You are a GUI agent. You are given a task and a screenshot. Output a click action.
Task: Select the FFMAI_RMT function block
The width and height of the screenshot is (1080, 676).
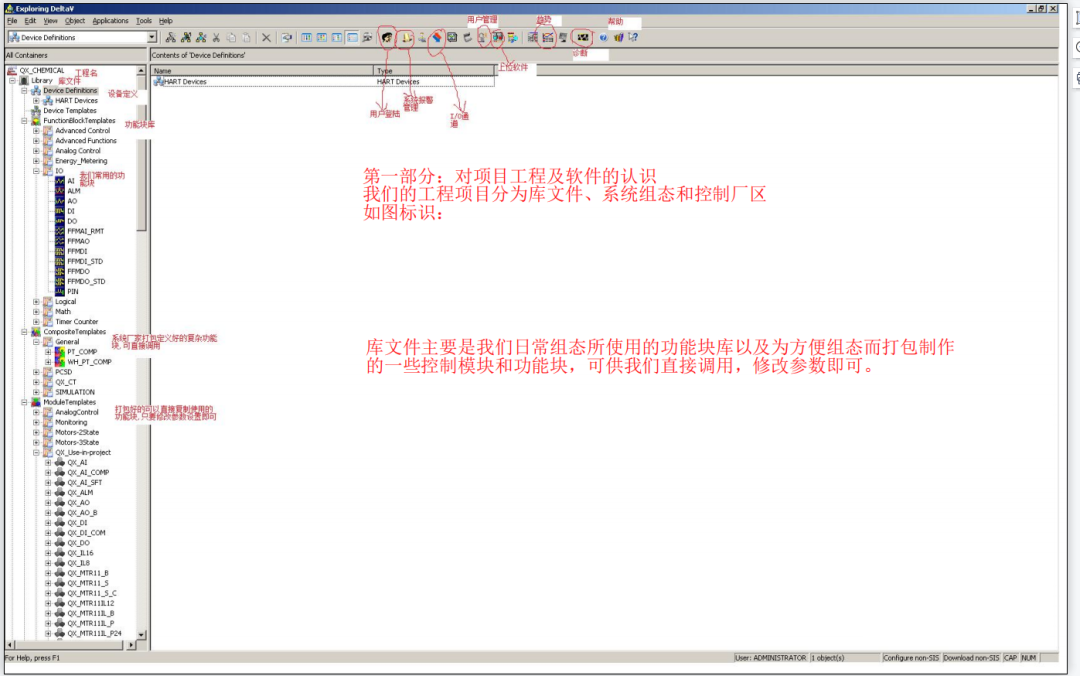[85, 231]
